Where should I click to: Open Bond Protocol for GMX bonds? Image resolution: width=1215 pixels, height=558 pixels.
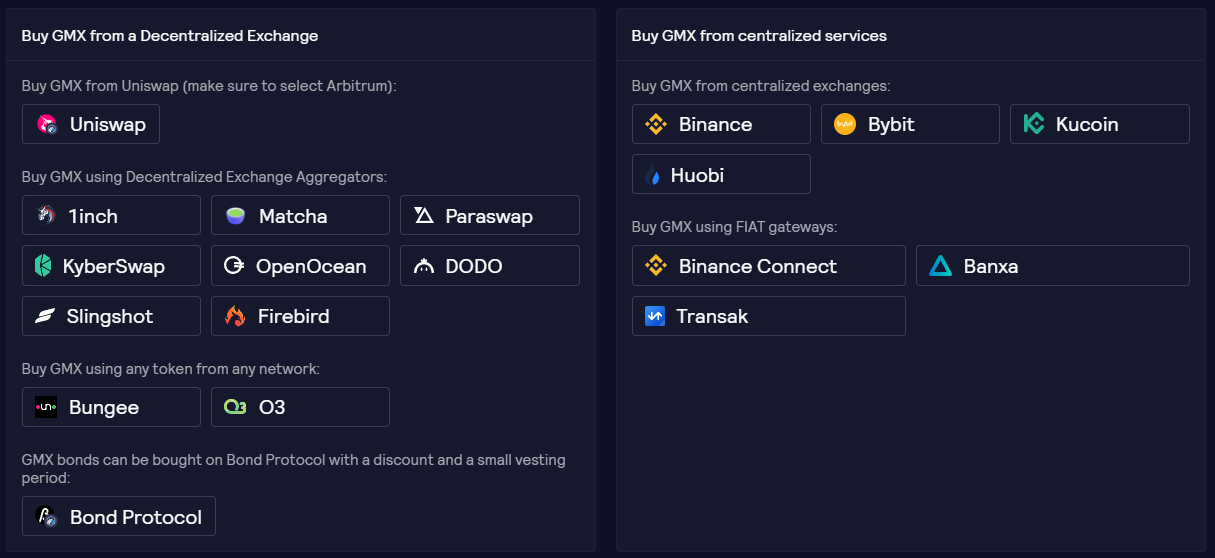click(x=119, y=516)
